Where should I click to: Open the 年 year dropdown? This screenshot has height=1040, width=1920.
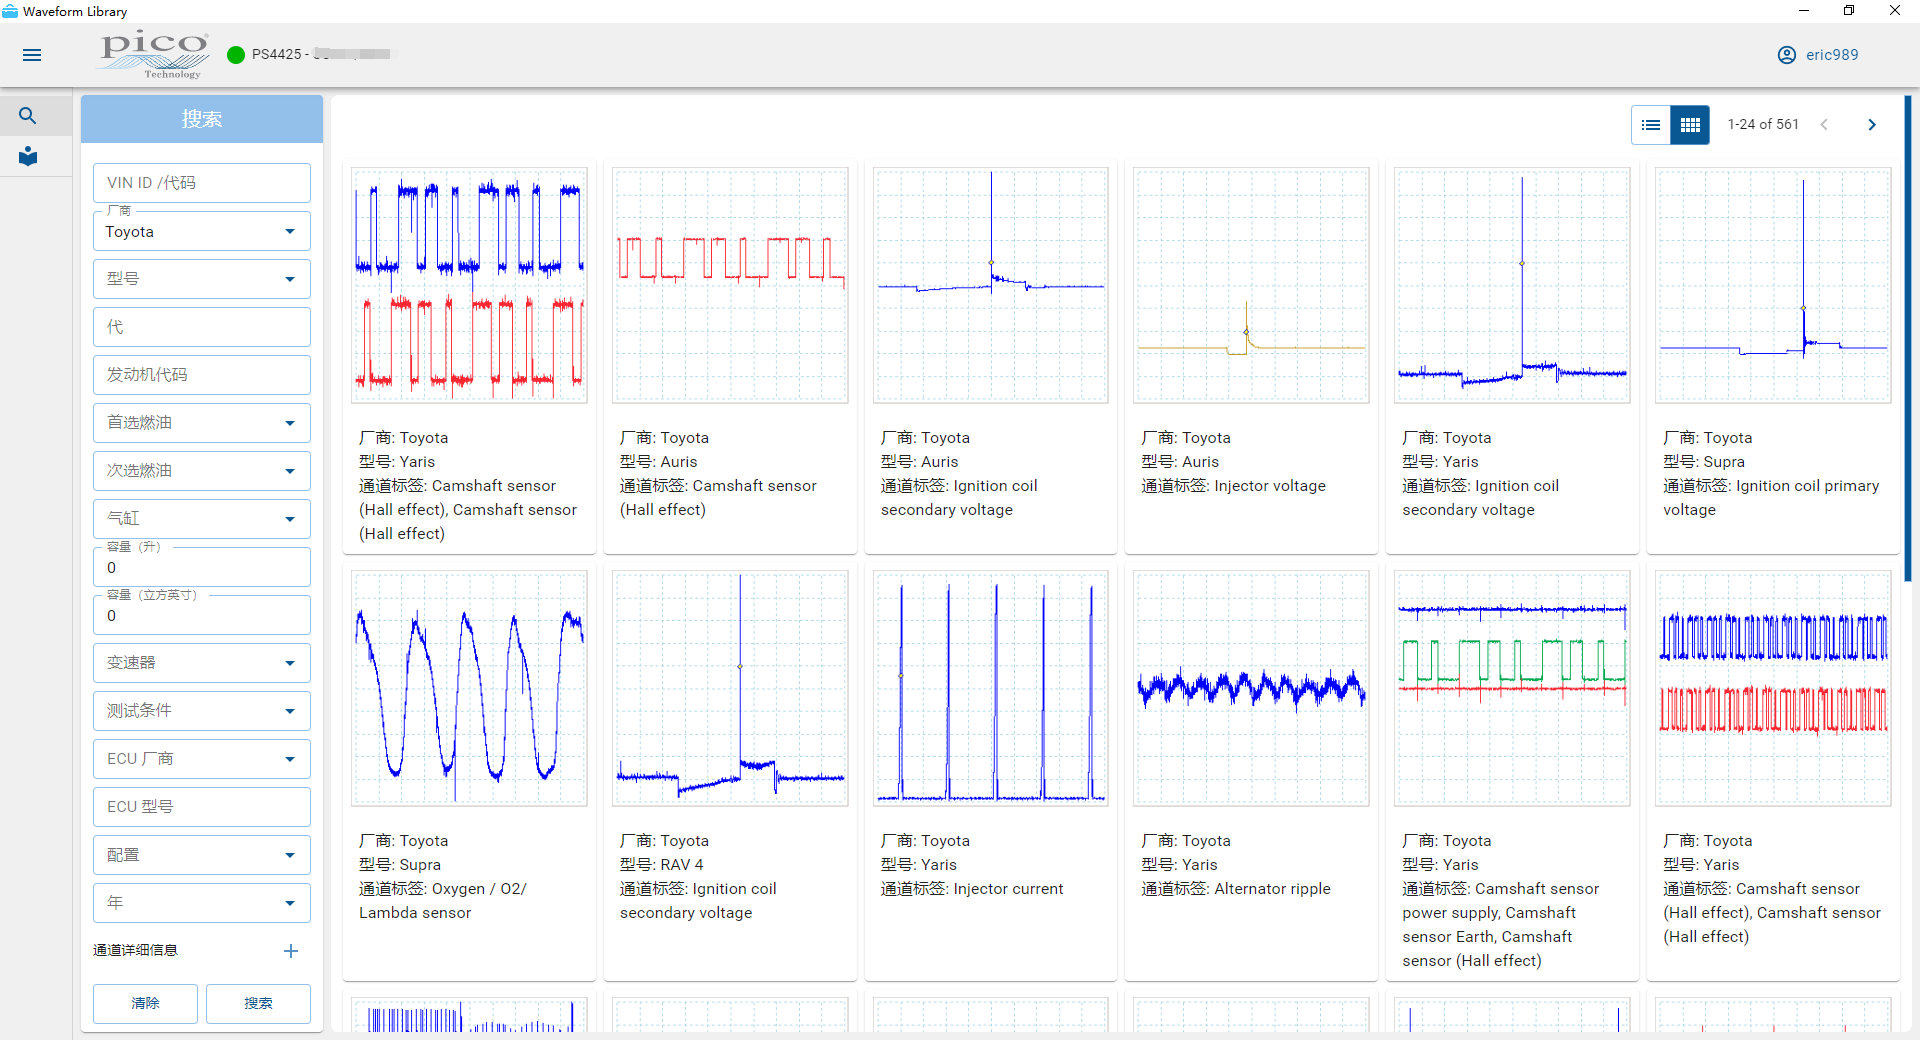tap(201, 903)
